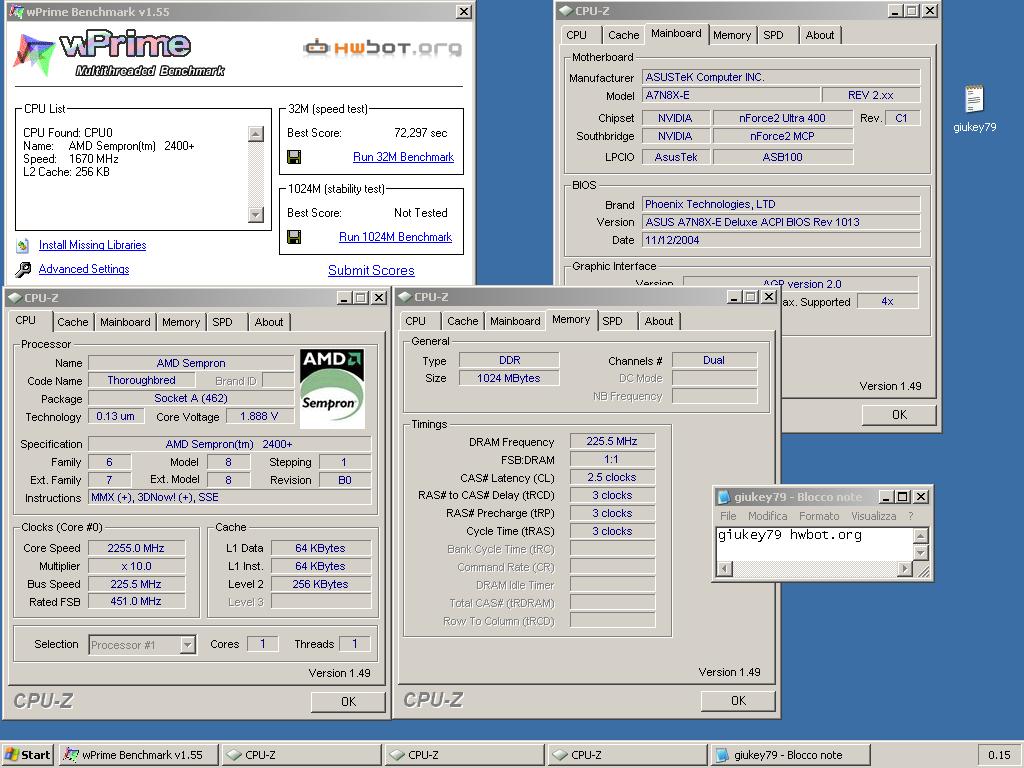Click Notepad vertical scroll up arrow
The image size is (1024, 768).
tap(920, 536)
